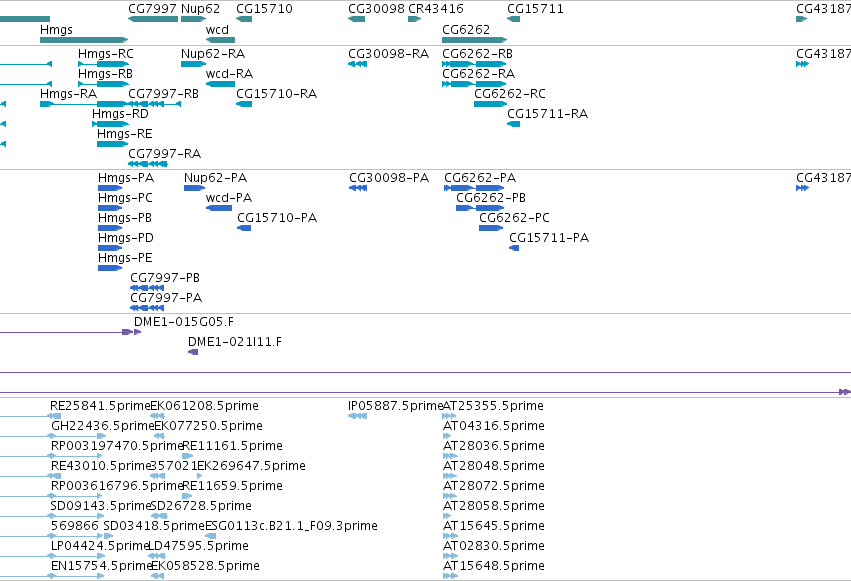Select protein wcd-PA
The height and width of the screenshot is (581, 851).
coord(219,208)
